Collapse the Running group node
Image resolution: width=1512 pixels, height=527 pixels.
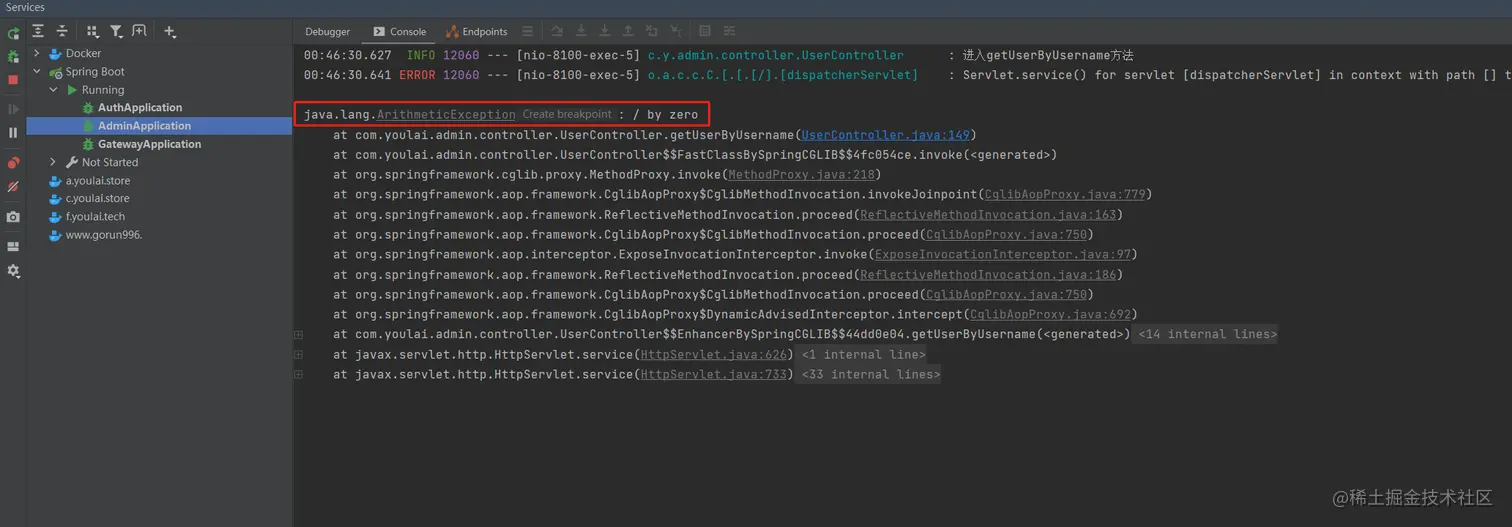click(54, 90)
